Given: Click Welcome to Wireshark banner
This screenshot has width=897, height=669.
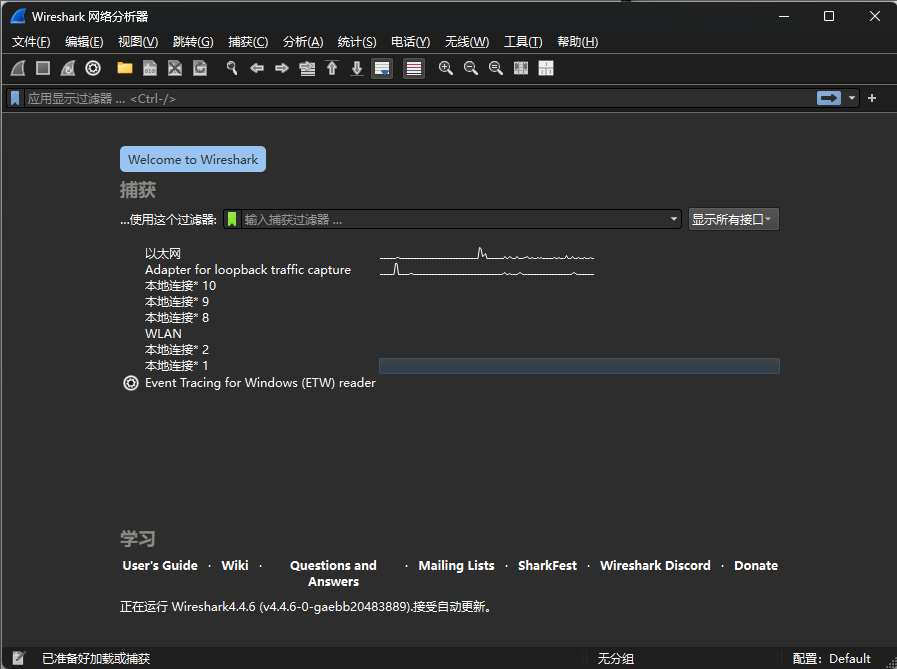Looking at the screenshot, I should tap(193, 159).
